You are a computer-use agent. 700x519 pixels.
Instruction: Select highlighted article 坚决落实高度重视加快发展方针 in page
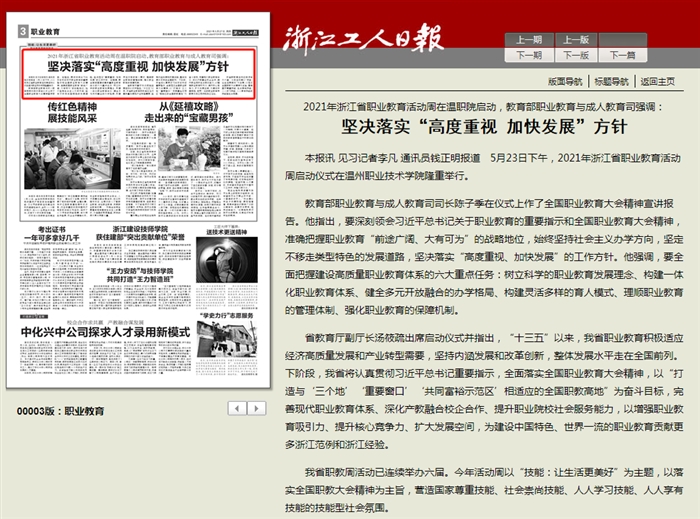coord(138,74)
